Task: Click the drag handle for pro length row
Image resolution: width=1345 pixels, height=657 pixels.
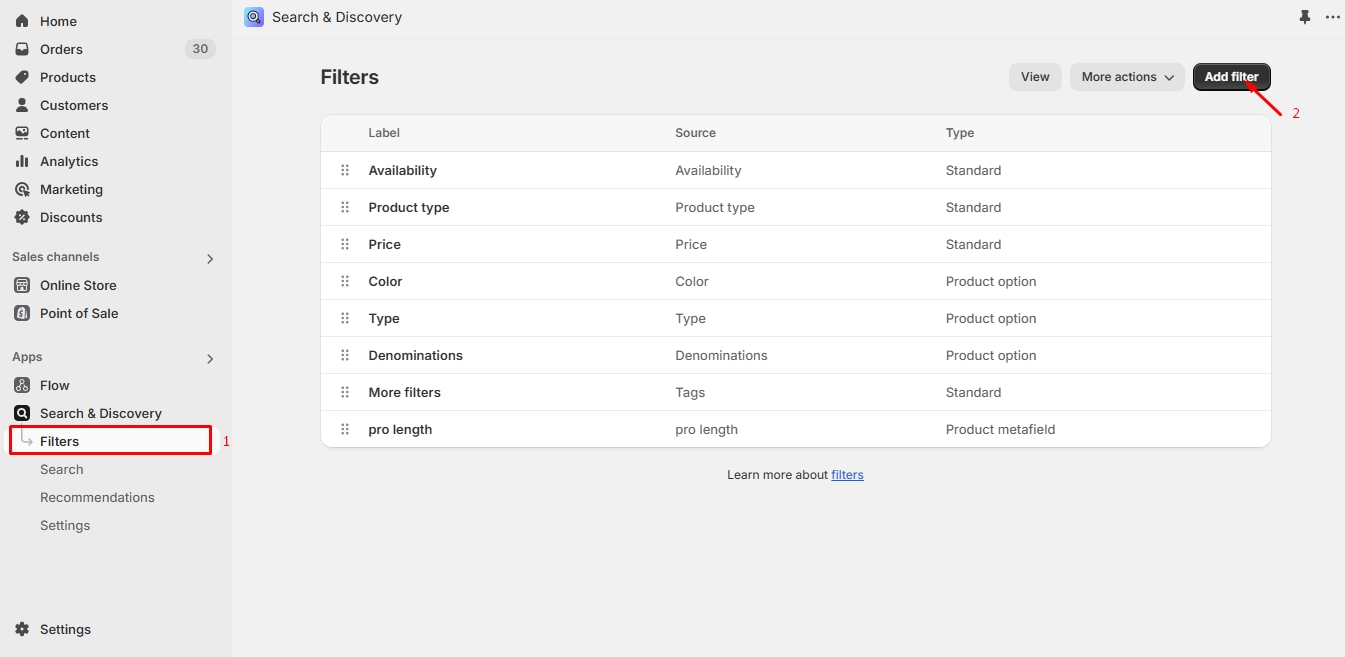Action: coord(345,430)
